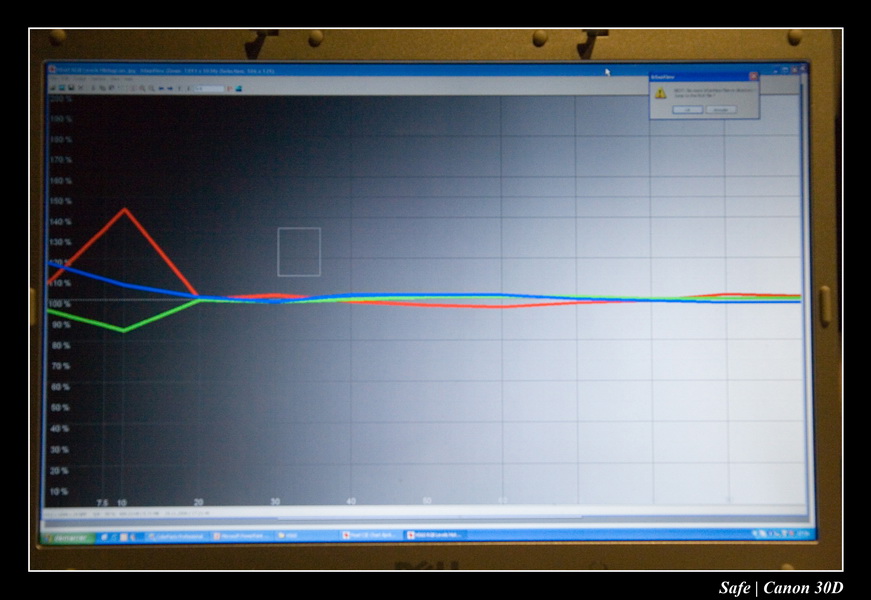
Task: Go to previous file with left arrow icon
Action: [x=161, y=88]
